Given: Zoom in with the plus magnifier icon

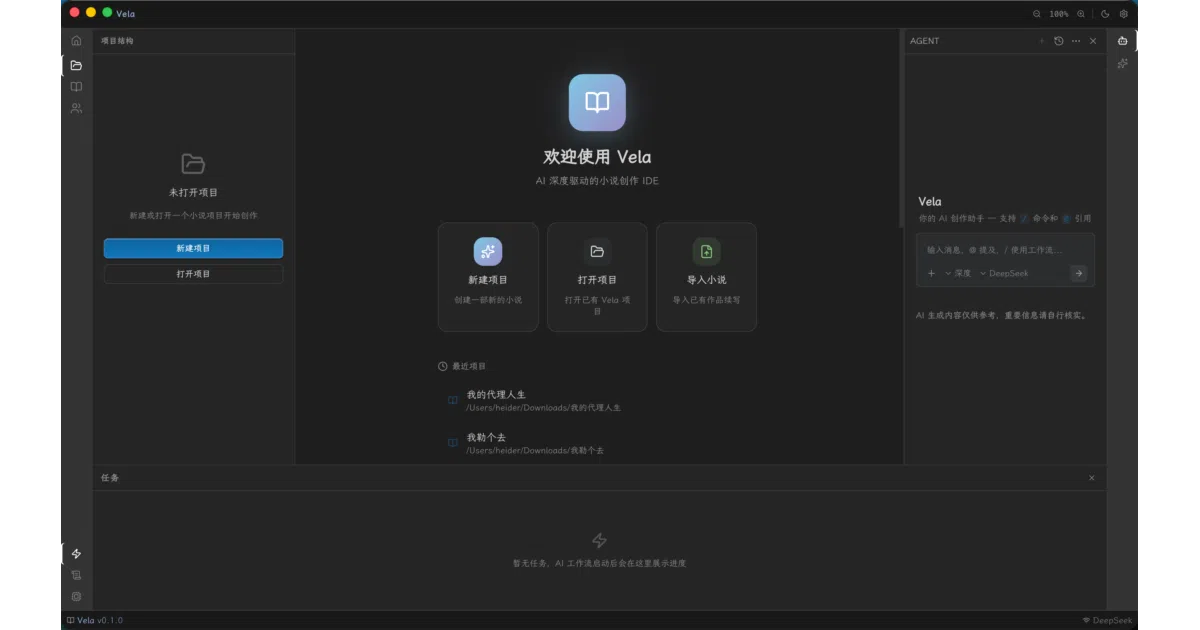Looking at the screenshot, I should 1081,14.
